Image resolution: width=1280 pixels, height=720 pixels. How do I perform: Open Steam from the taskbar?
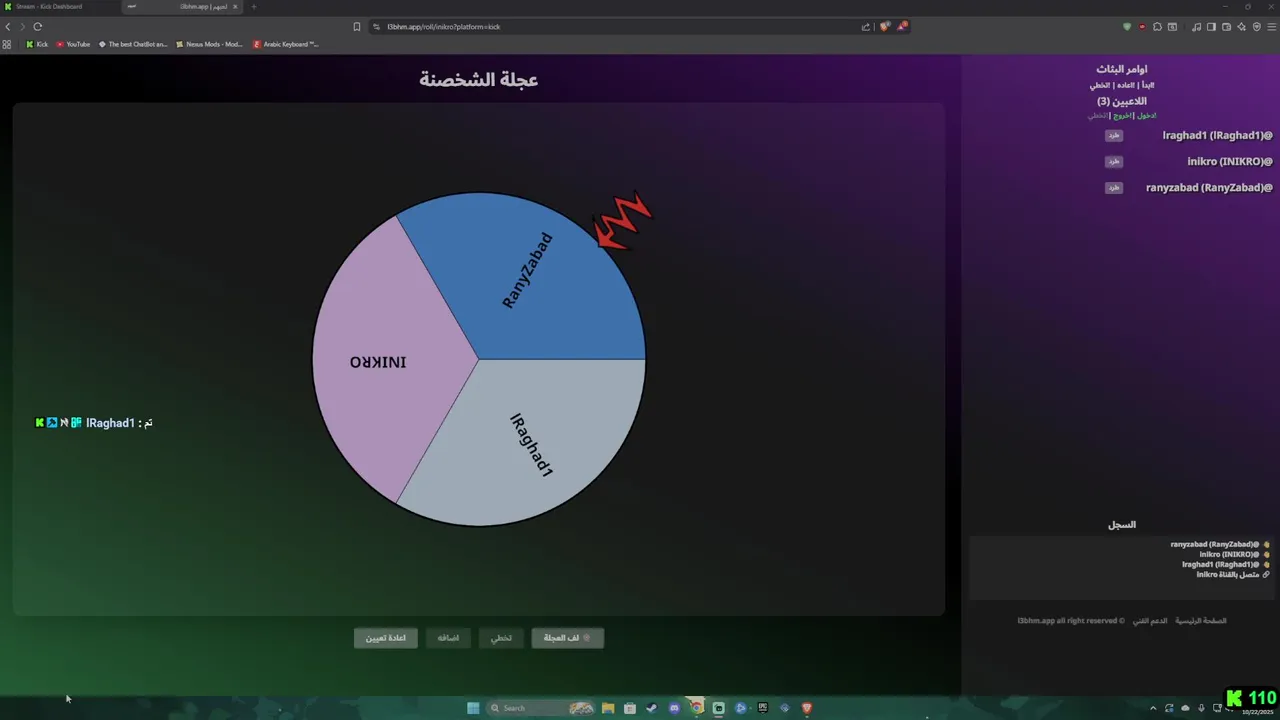pyautogui.click(x=651, y=708)
